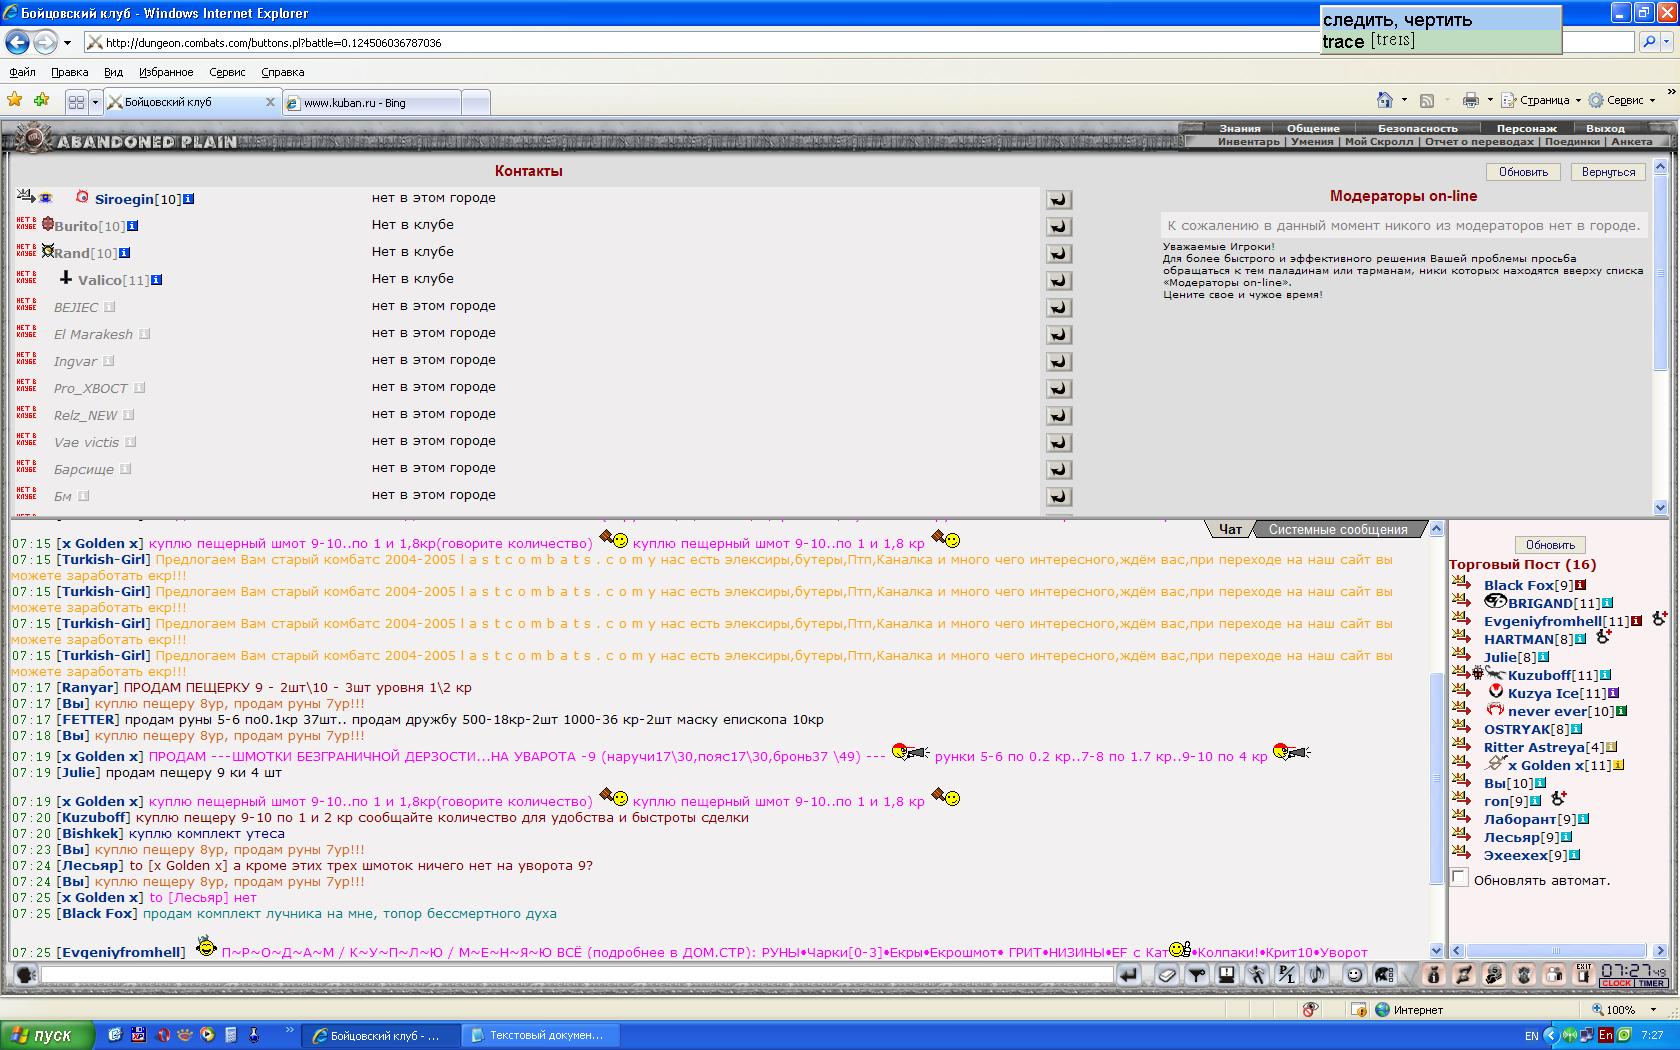Click the Add to Favorites icon
The width and height of the screenshot is (1680, 1050).
tap(41, 100)
